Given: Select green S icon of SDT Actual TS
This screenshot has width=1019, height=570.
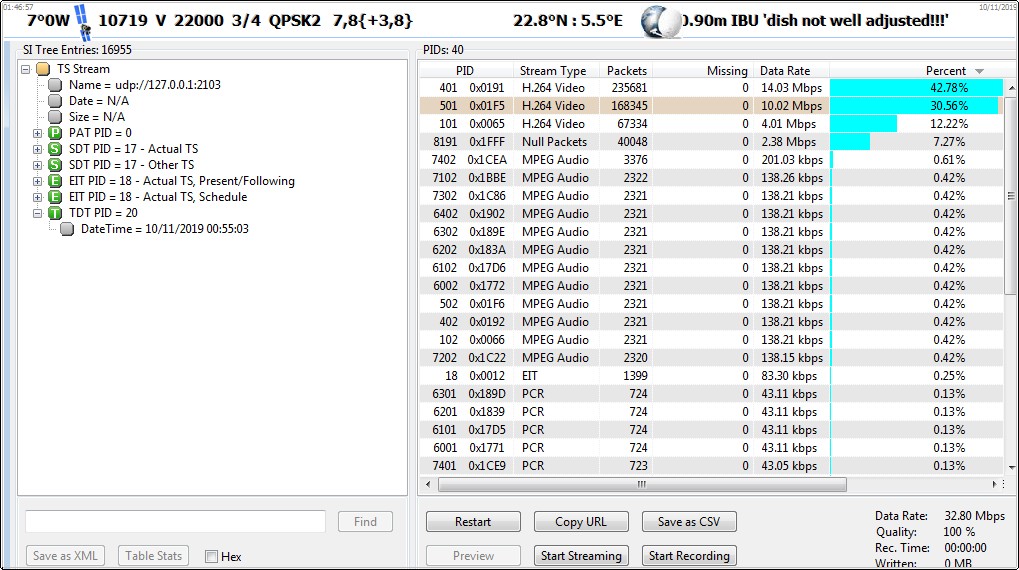Looking at the screenshot, I should click(x=54, y=149).
